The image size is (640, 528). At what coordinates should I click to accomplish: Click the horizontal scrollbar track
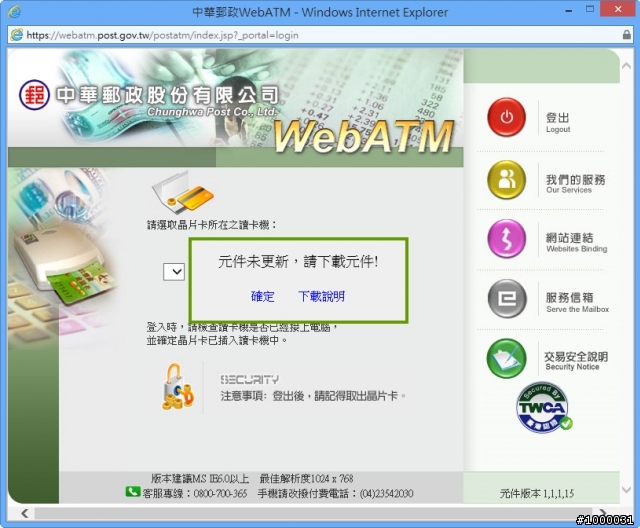coord(314,513)
